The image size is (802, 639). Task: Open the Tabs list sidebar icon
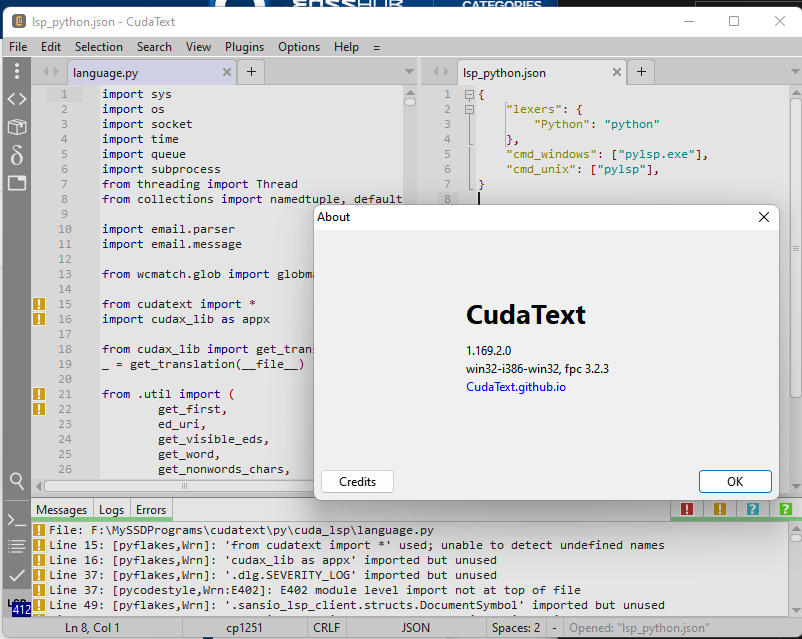tap(17, 183)
